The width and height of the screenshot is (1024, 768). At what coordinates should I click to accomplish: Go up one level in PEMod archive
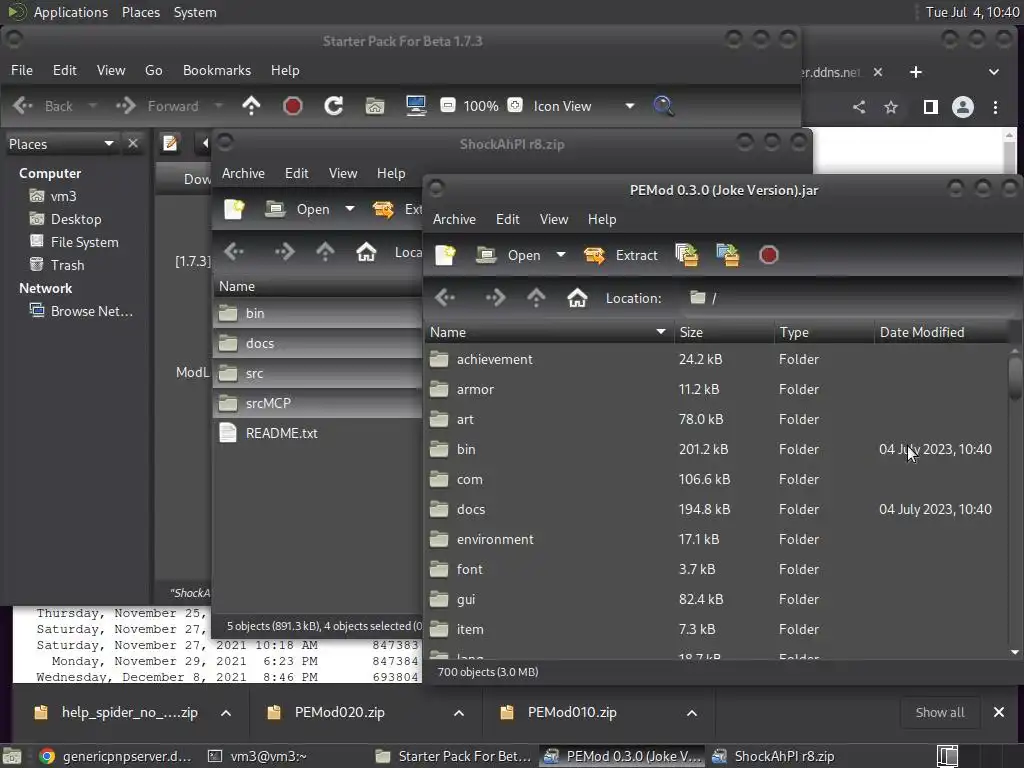click(536, 298)
